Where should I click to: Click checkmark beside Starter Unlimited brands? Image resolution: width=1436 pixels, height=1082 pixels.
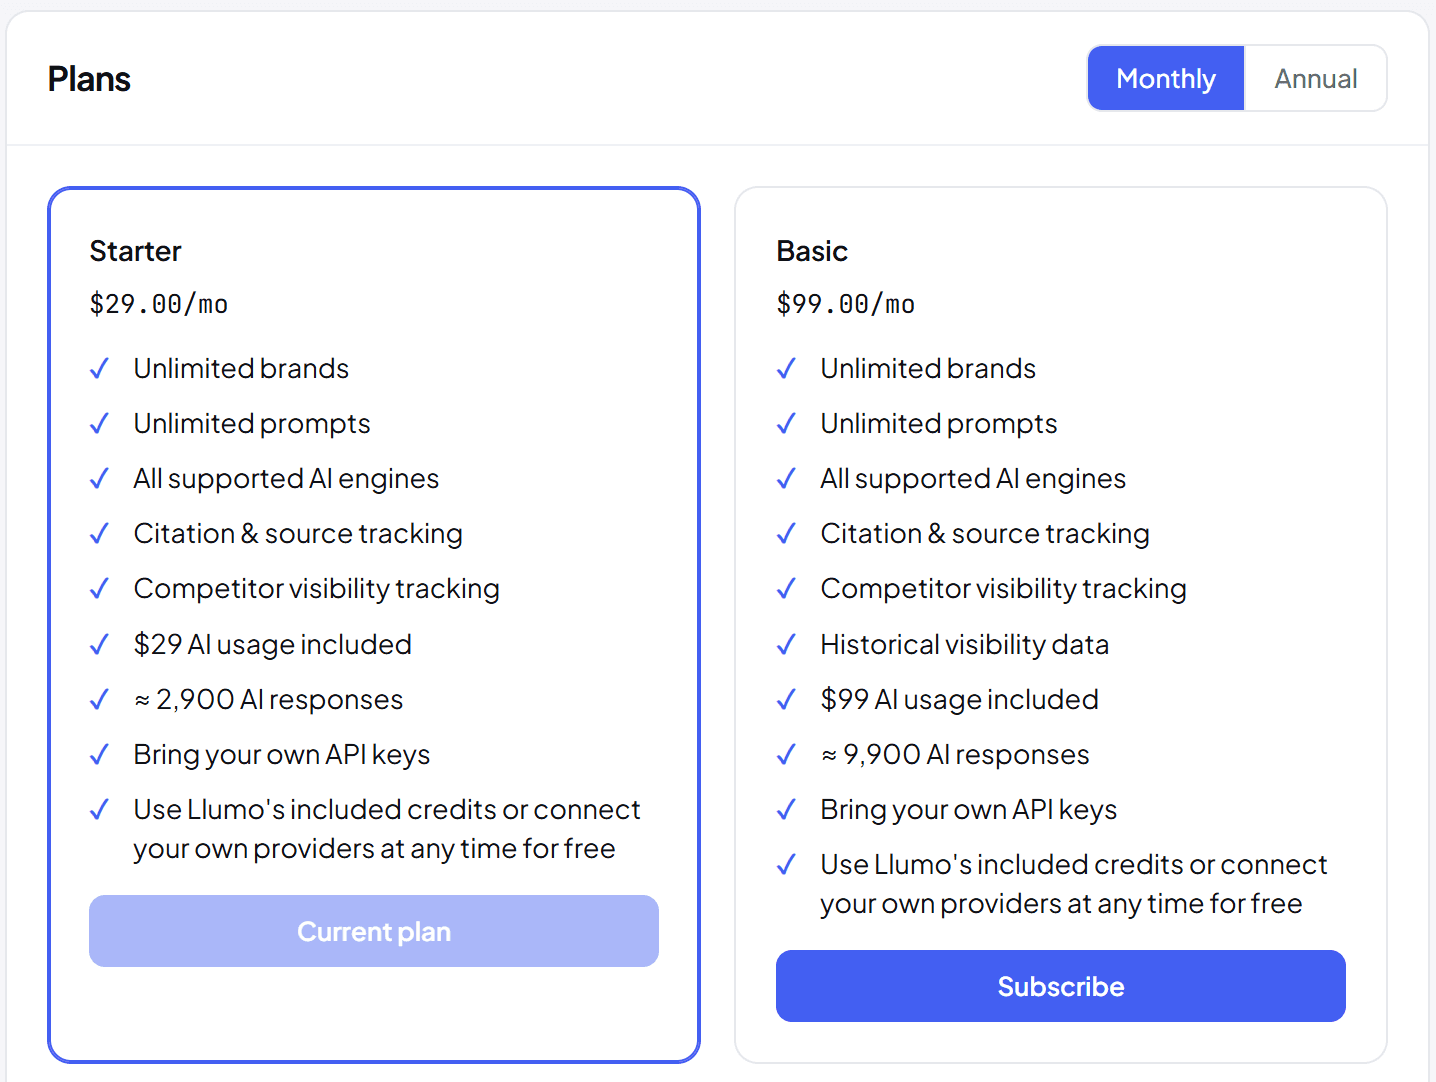(x=99, y=369)
